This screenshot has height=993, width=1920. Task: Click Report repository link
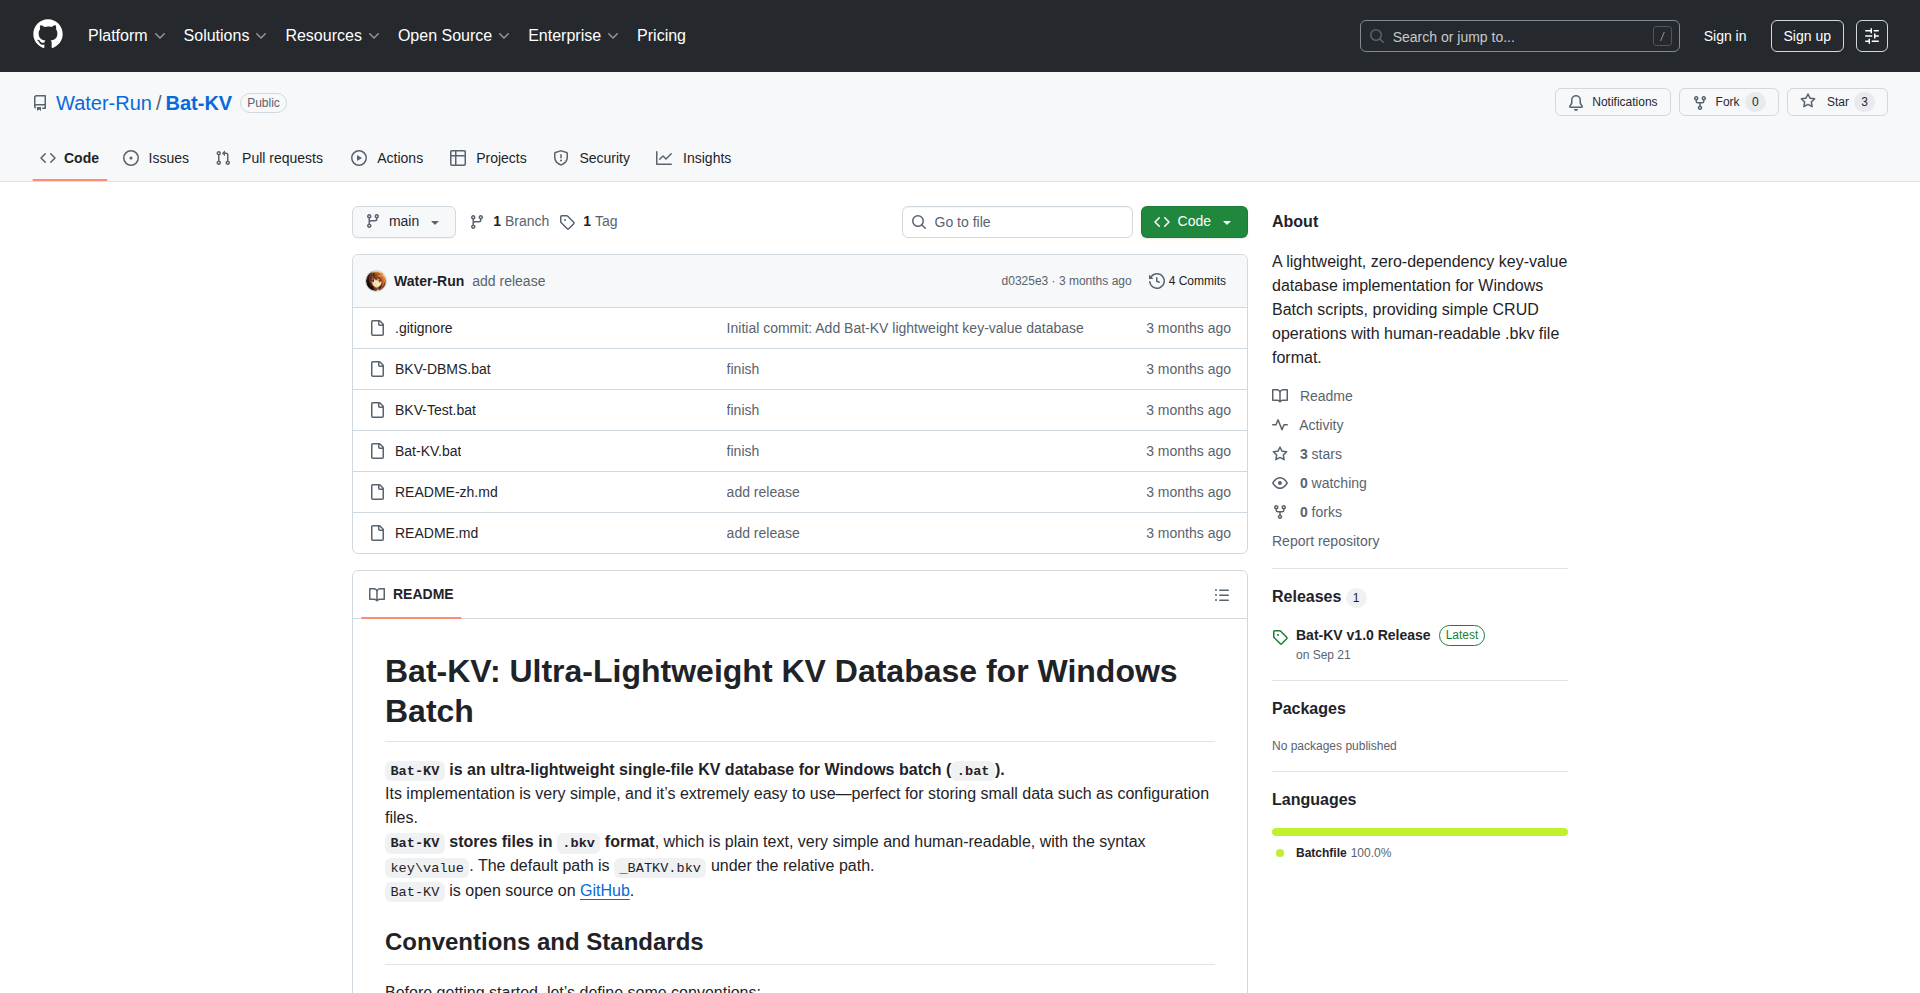(x=1325, y=541)
